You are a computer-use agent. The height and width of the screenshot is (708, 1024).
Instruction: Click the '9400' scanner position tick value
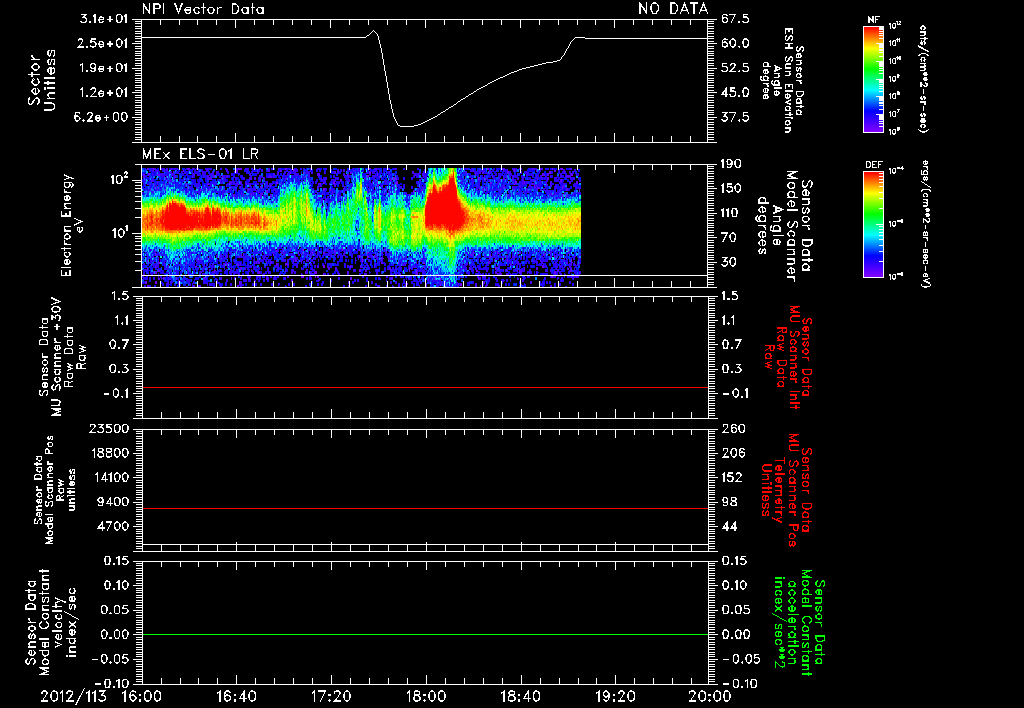112,502
